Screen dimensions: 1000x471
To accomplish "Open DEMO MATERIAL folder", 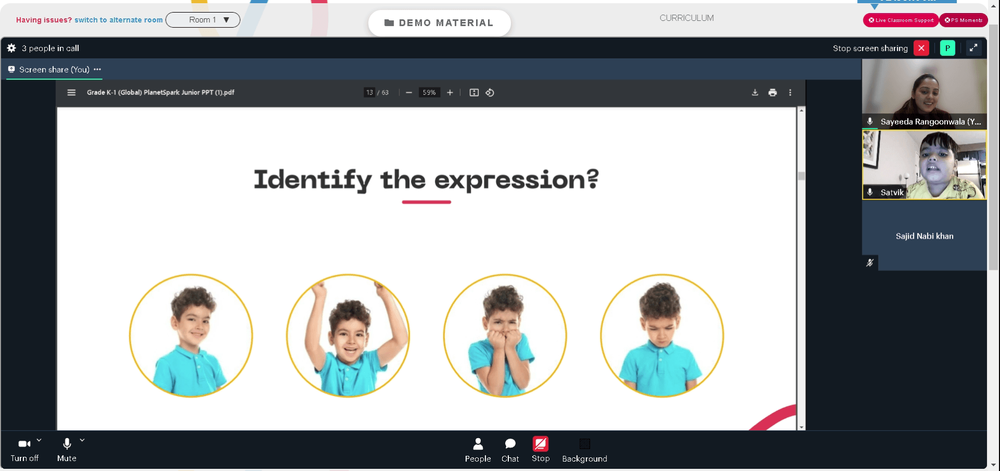I will point(439,23).
